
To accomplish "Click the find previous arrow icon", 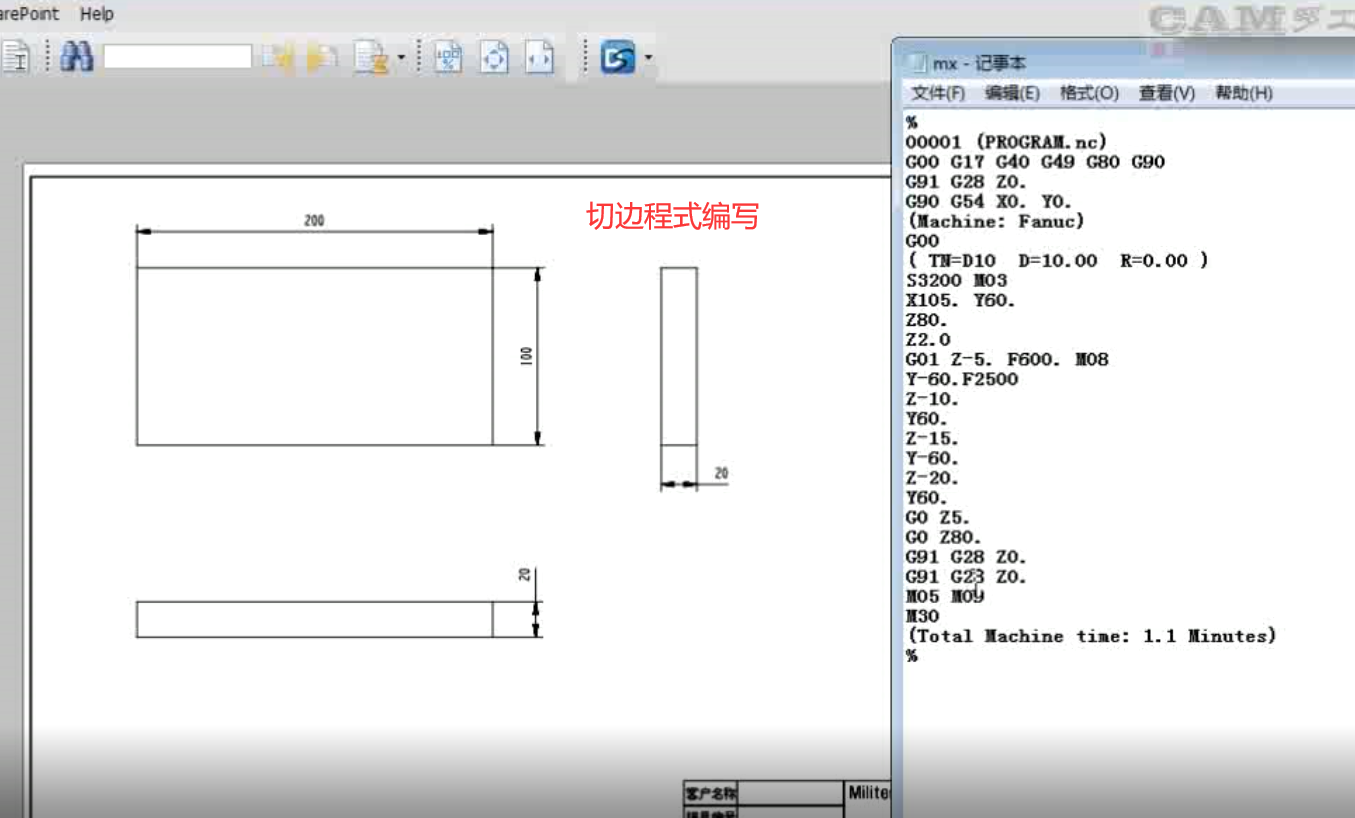I will 279,57.
